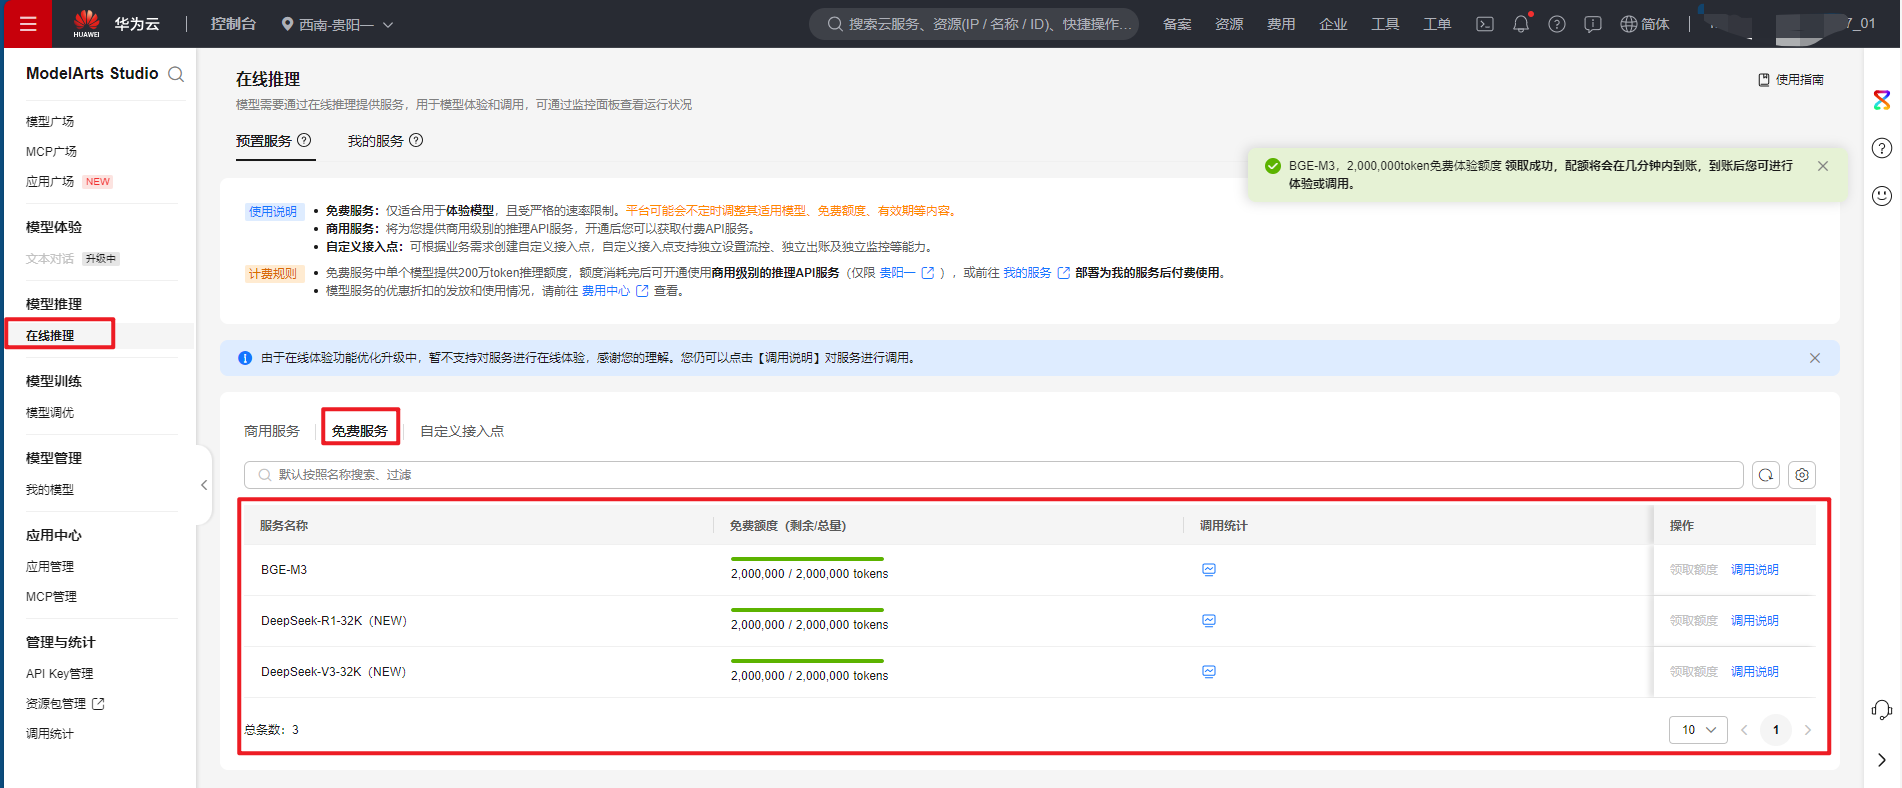Viewport: 1902px width, 788px height.
Task: Go to next page arrow
Action: (1808, 730)
